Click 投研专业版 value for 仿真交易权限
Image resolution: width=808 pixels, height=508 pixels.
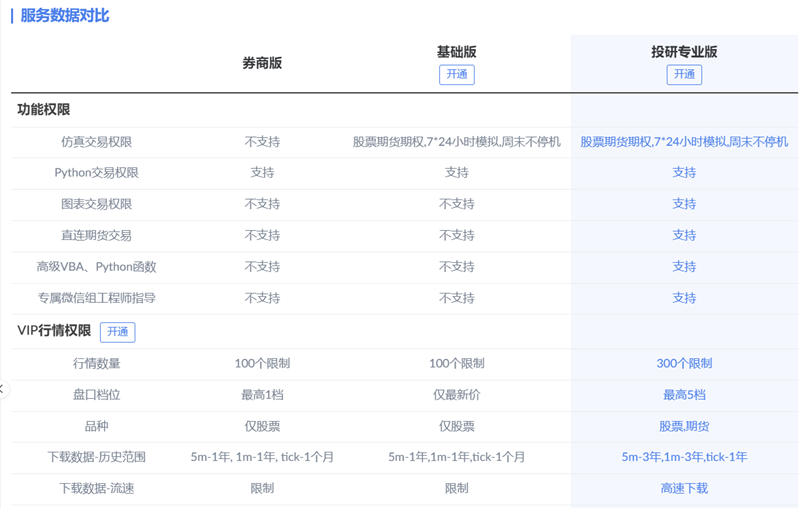click(x=684, y=142)
